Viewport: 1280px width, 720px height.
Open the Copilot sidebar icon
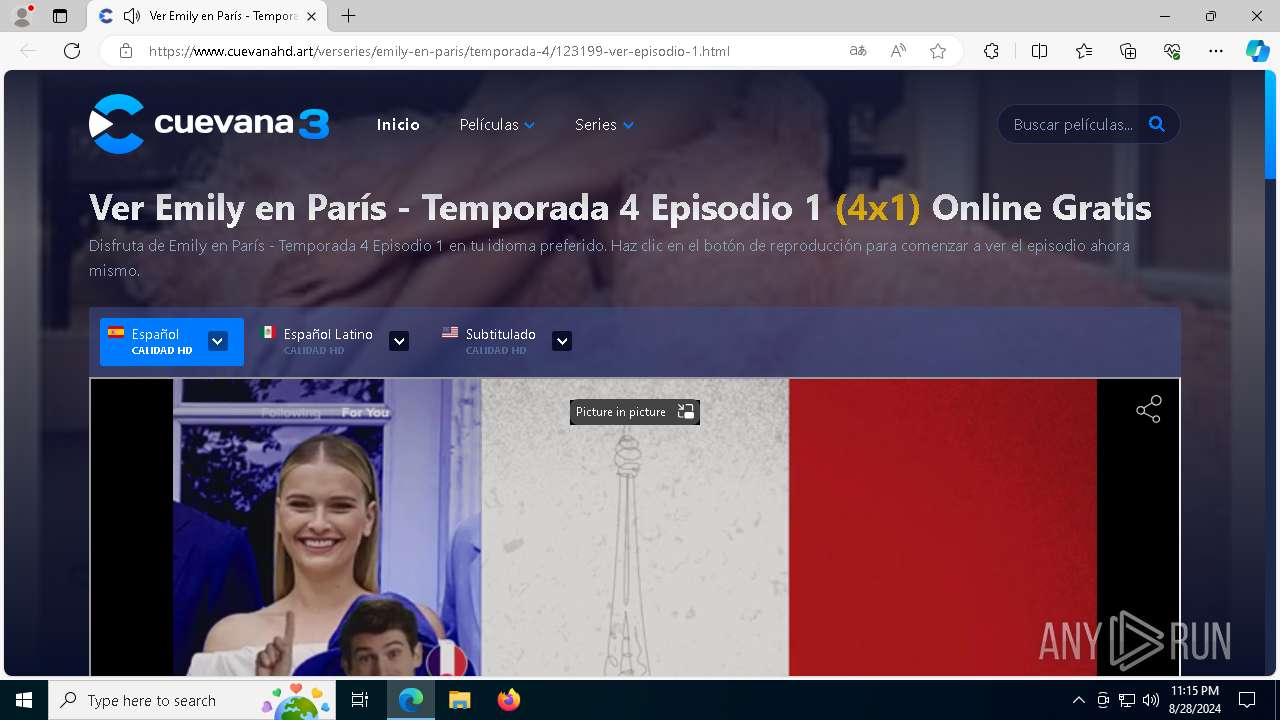click(x=1257, y=51)
